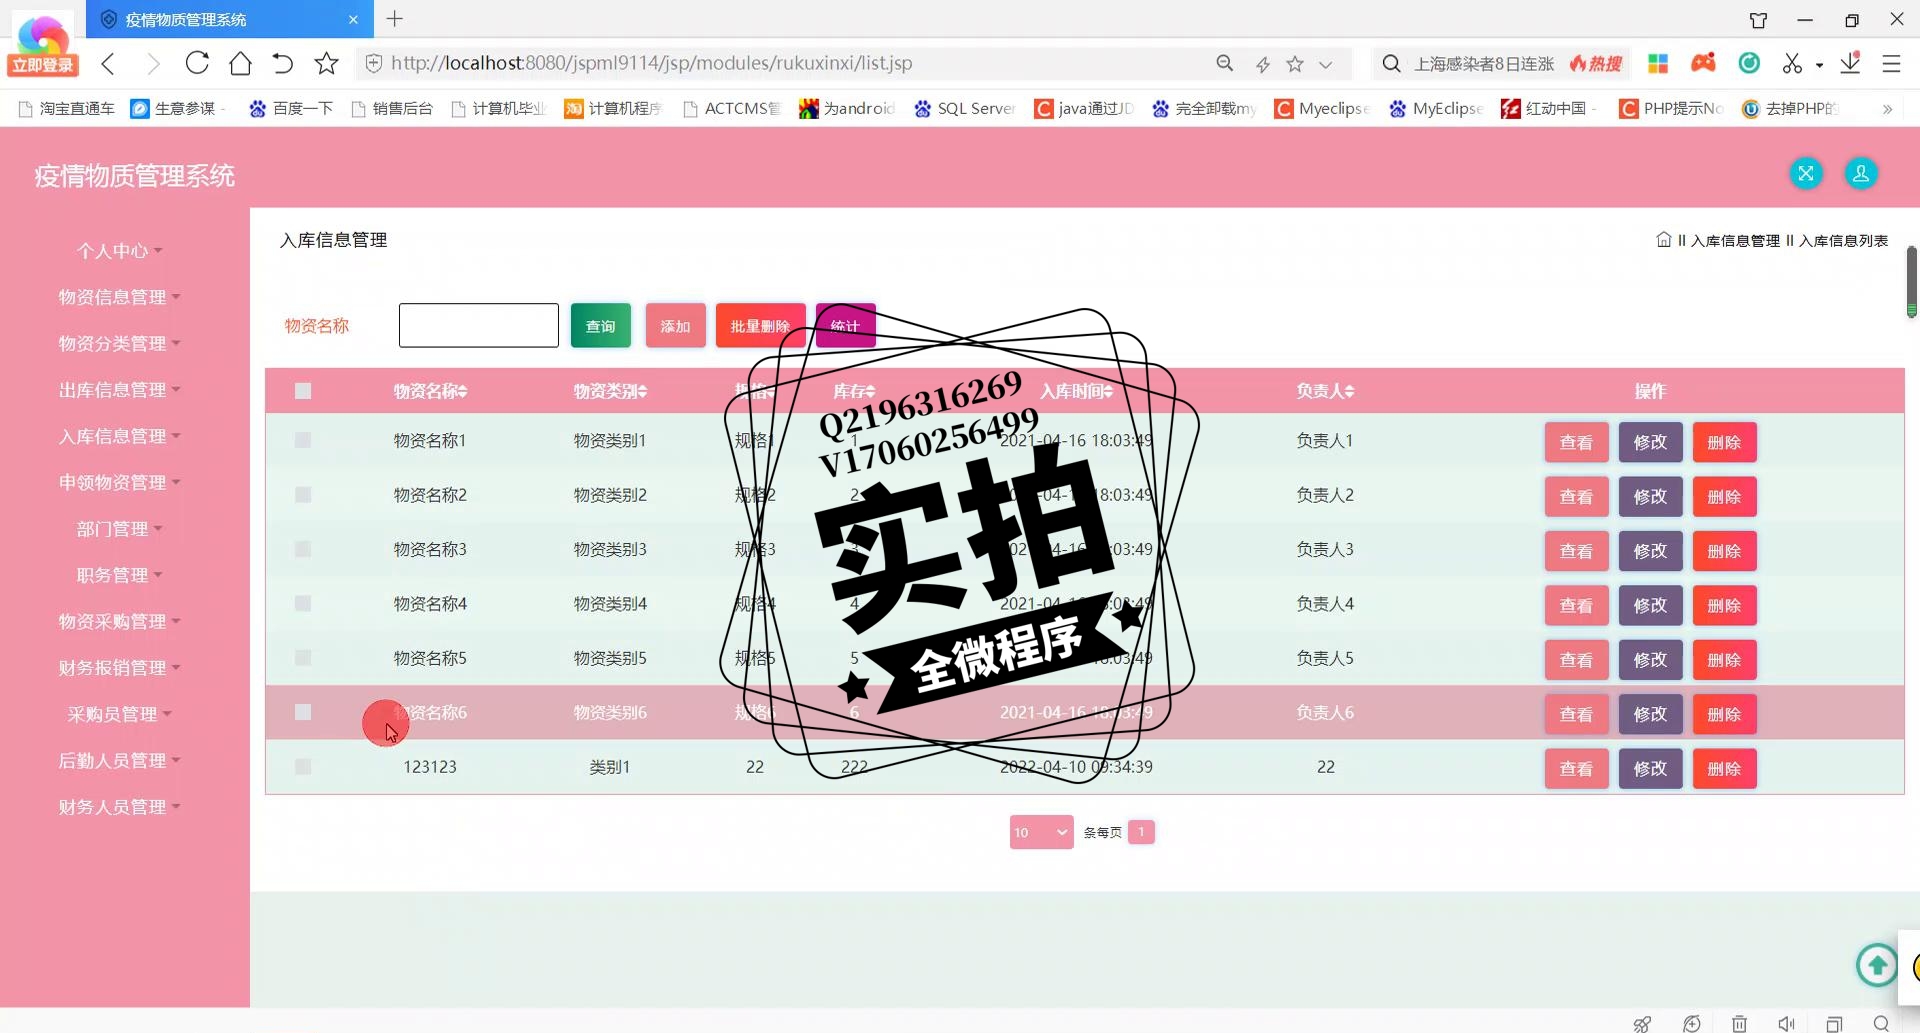Open the 财务人员管理 sidebar menu
The height and width of the screenshot is (1033, 1920).
pyautogui.click(x=119, y=807)
